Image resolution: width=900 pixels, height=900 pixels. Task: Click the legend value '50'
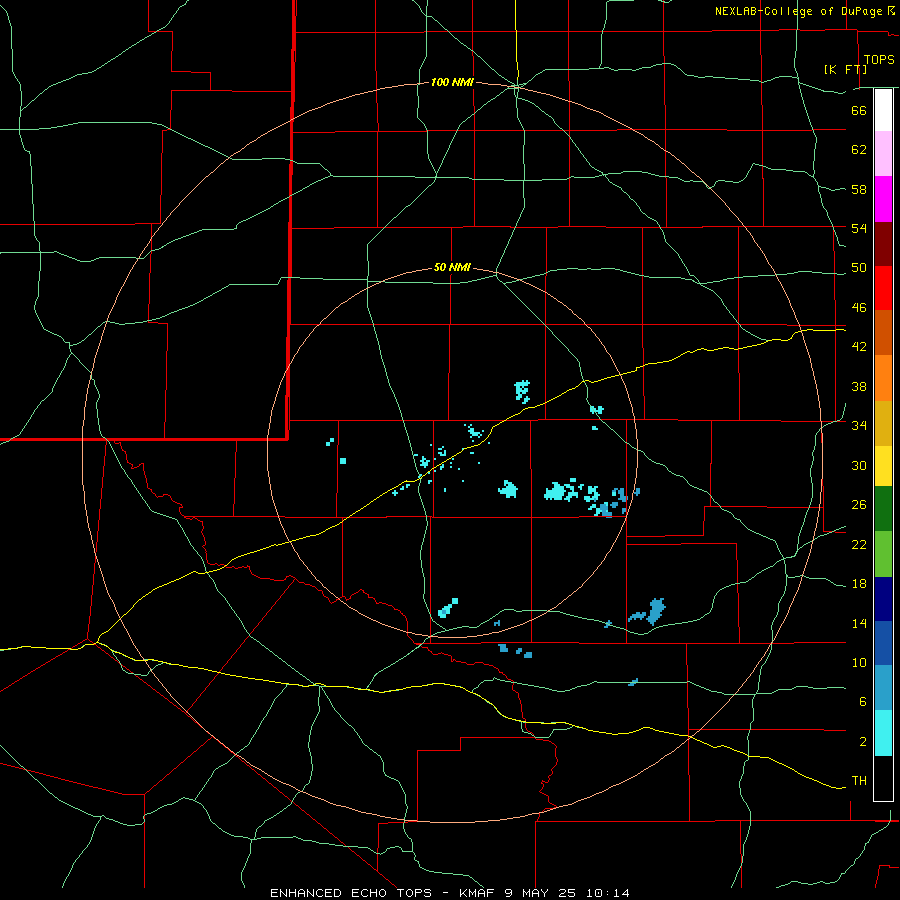pyautogui.click(x=859, y=268)
